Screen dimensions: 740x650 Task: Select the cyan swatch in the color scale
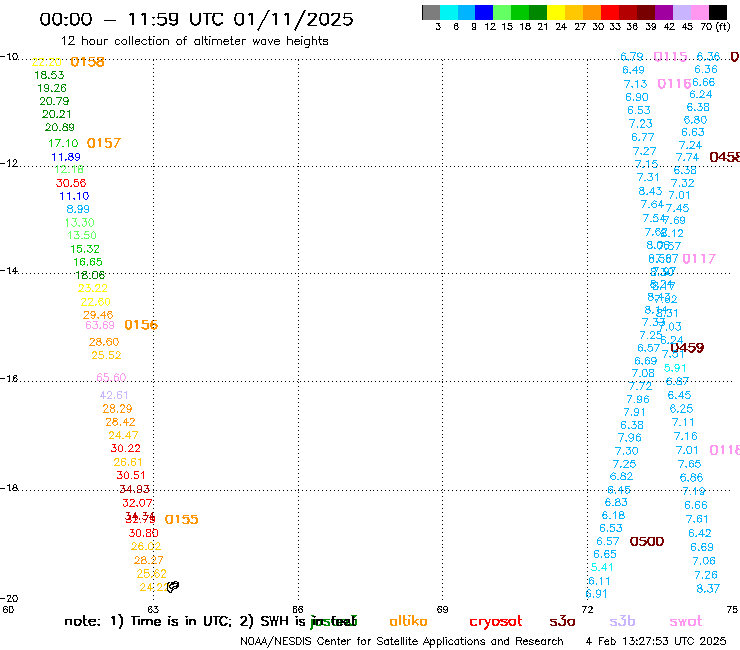pos(448,12)
